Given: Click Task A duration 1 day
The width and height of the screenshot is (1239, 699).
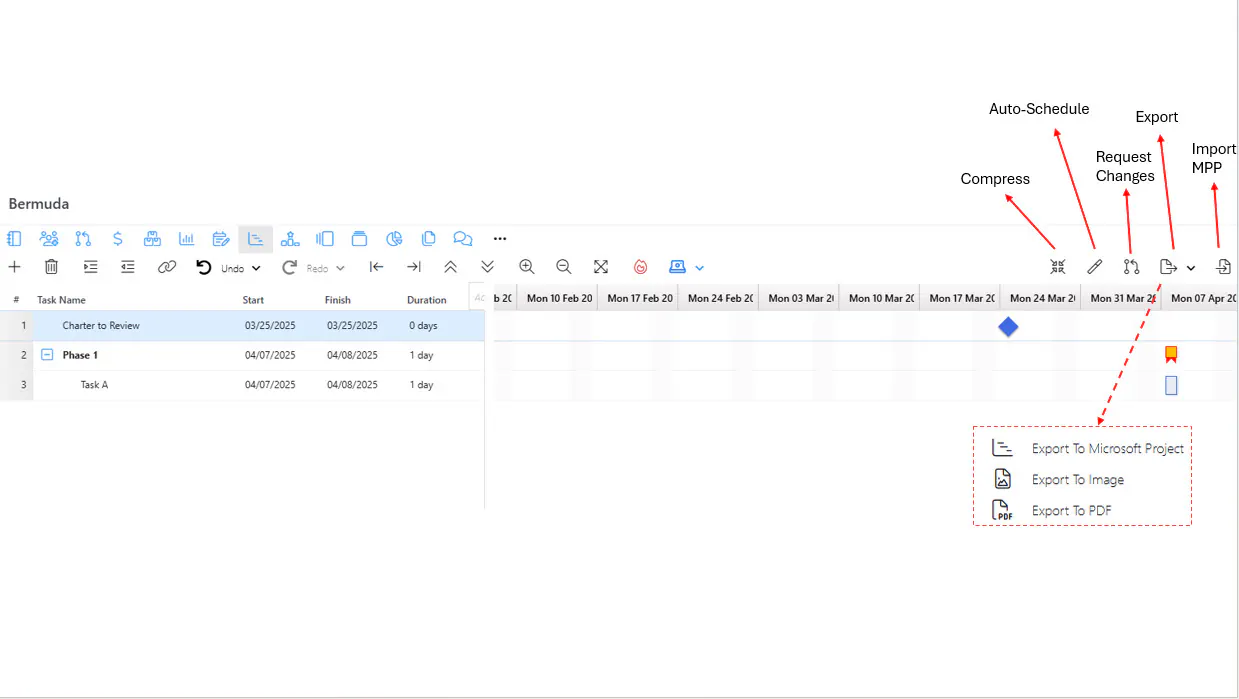Looking at the screenshot, I should click(x=421, y=385).
